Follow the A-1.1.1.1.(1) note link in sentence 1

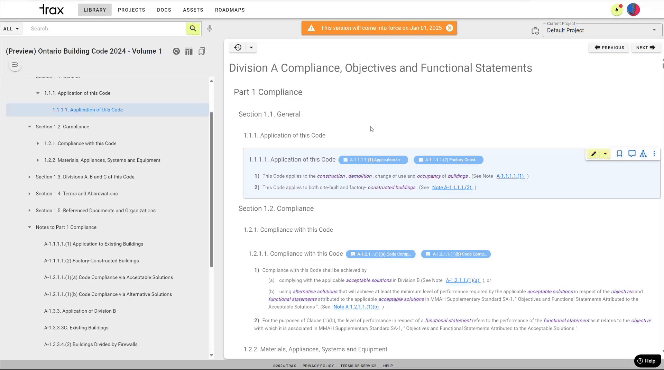click(x=510, y=176)
